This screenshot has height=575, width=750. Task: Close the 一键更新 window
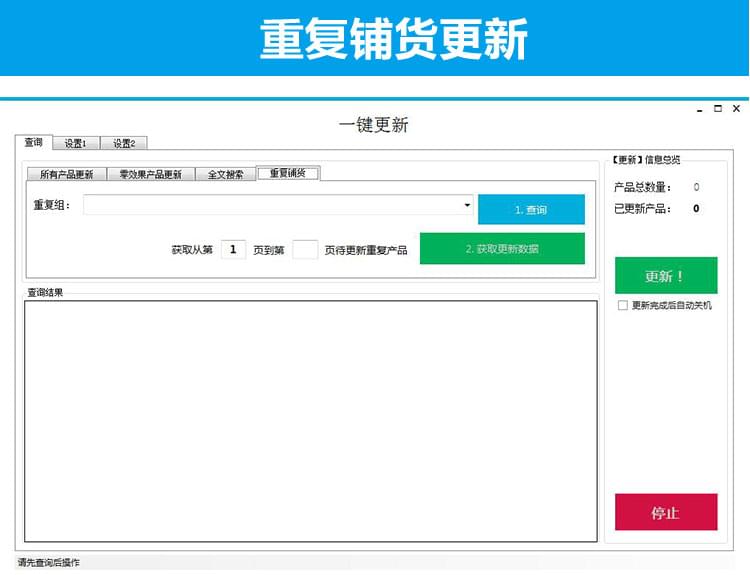[x=736, y=108]
